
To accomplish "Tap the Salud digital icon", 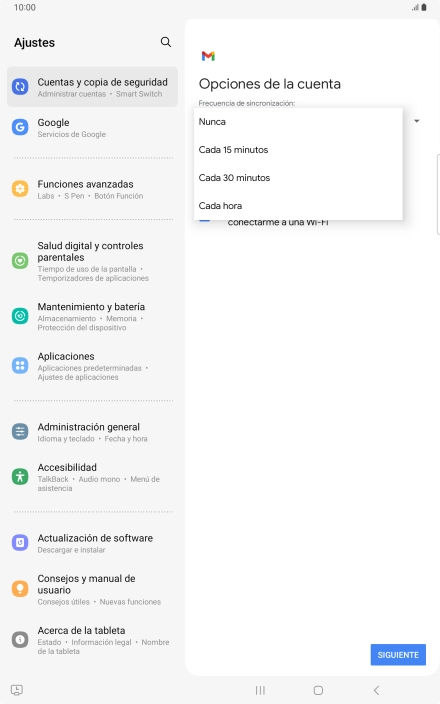I will pos(20,260).
